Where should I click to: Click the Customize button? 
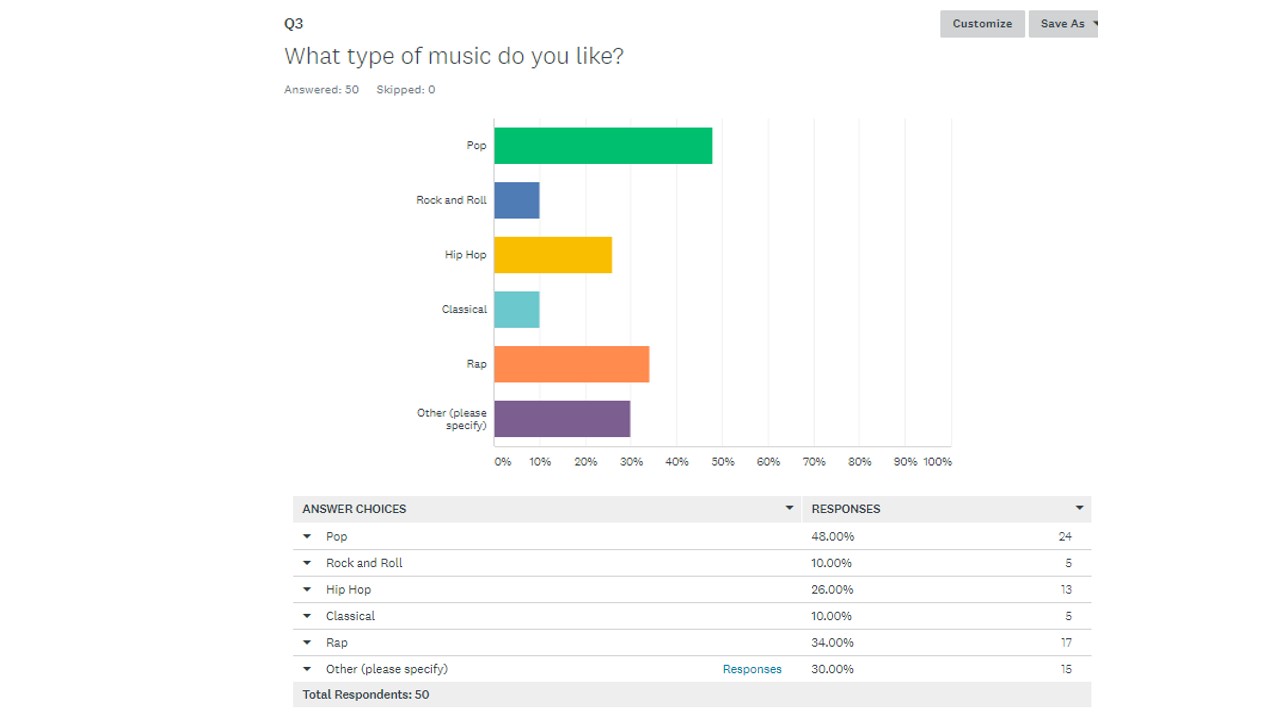[x=982, y=24]
